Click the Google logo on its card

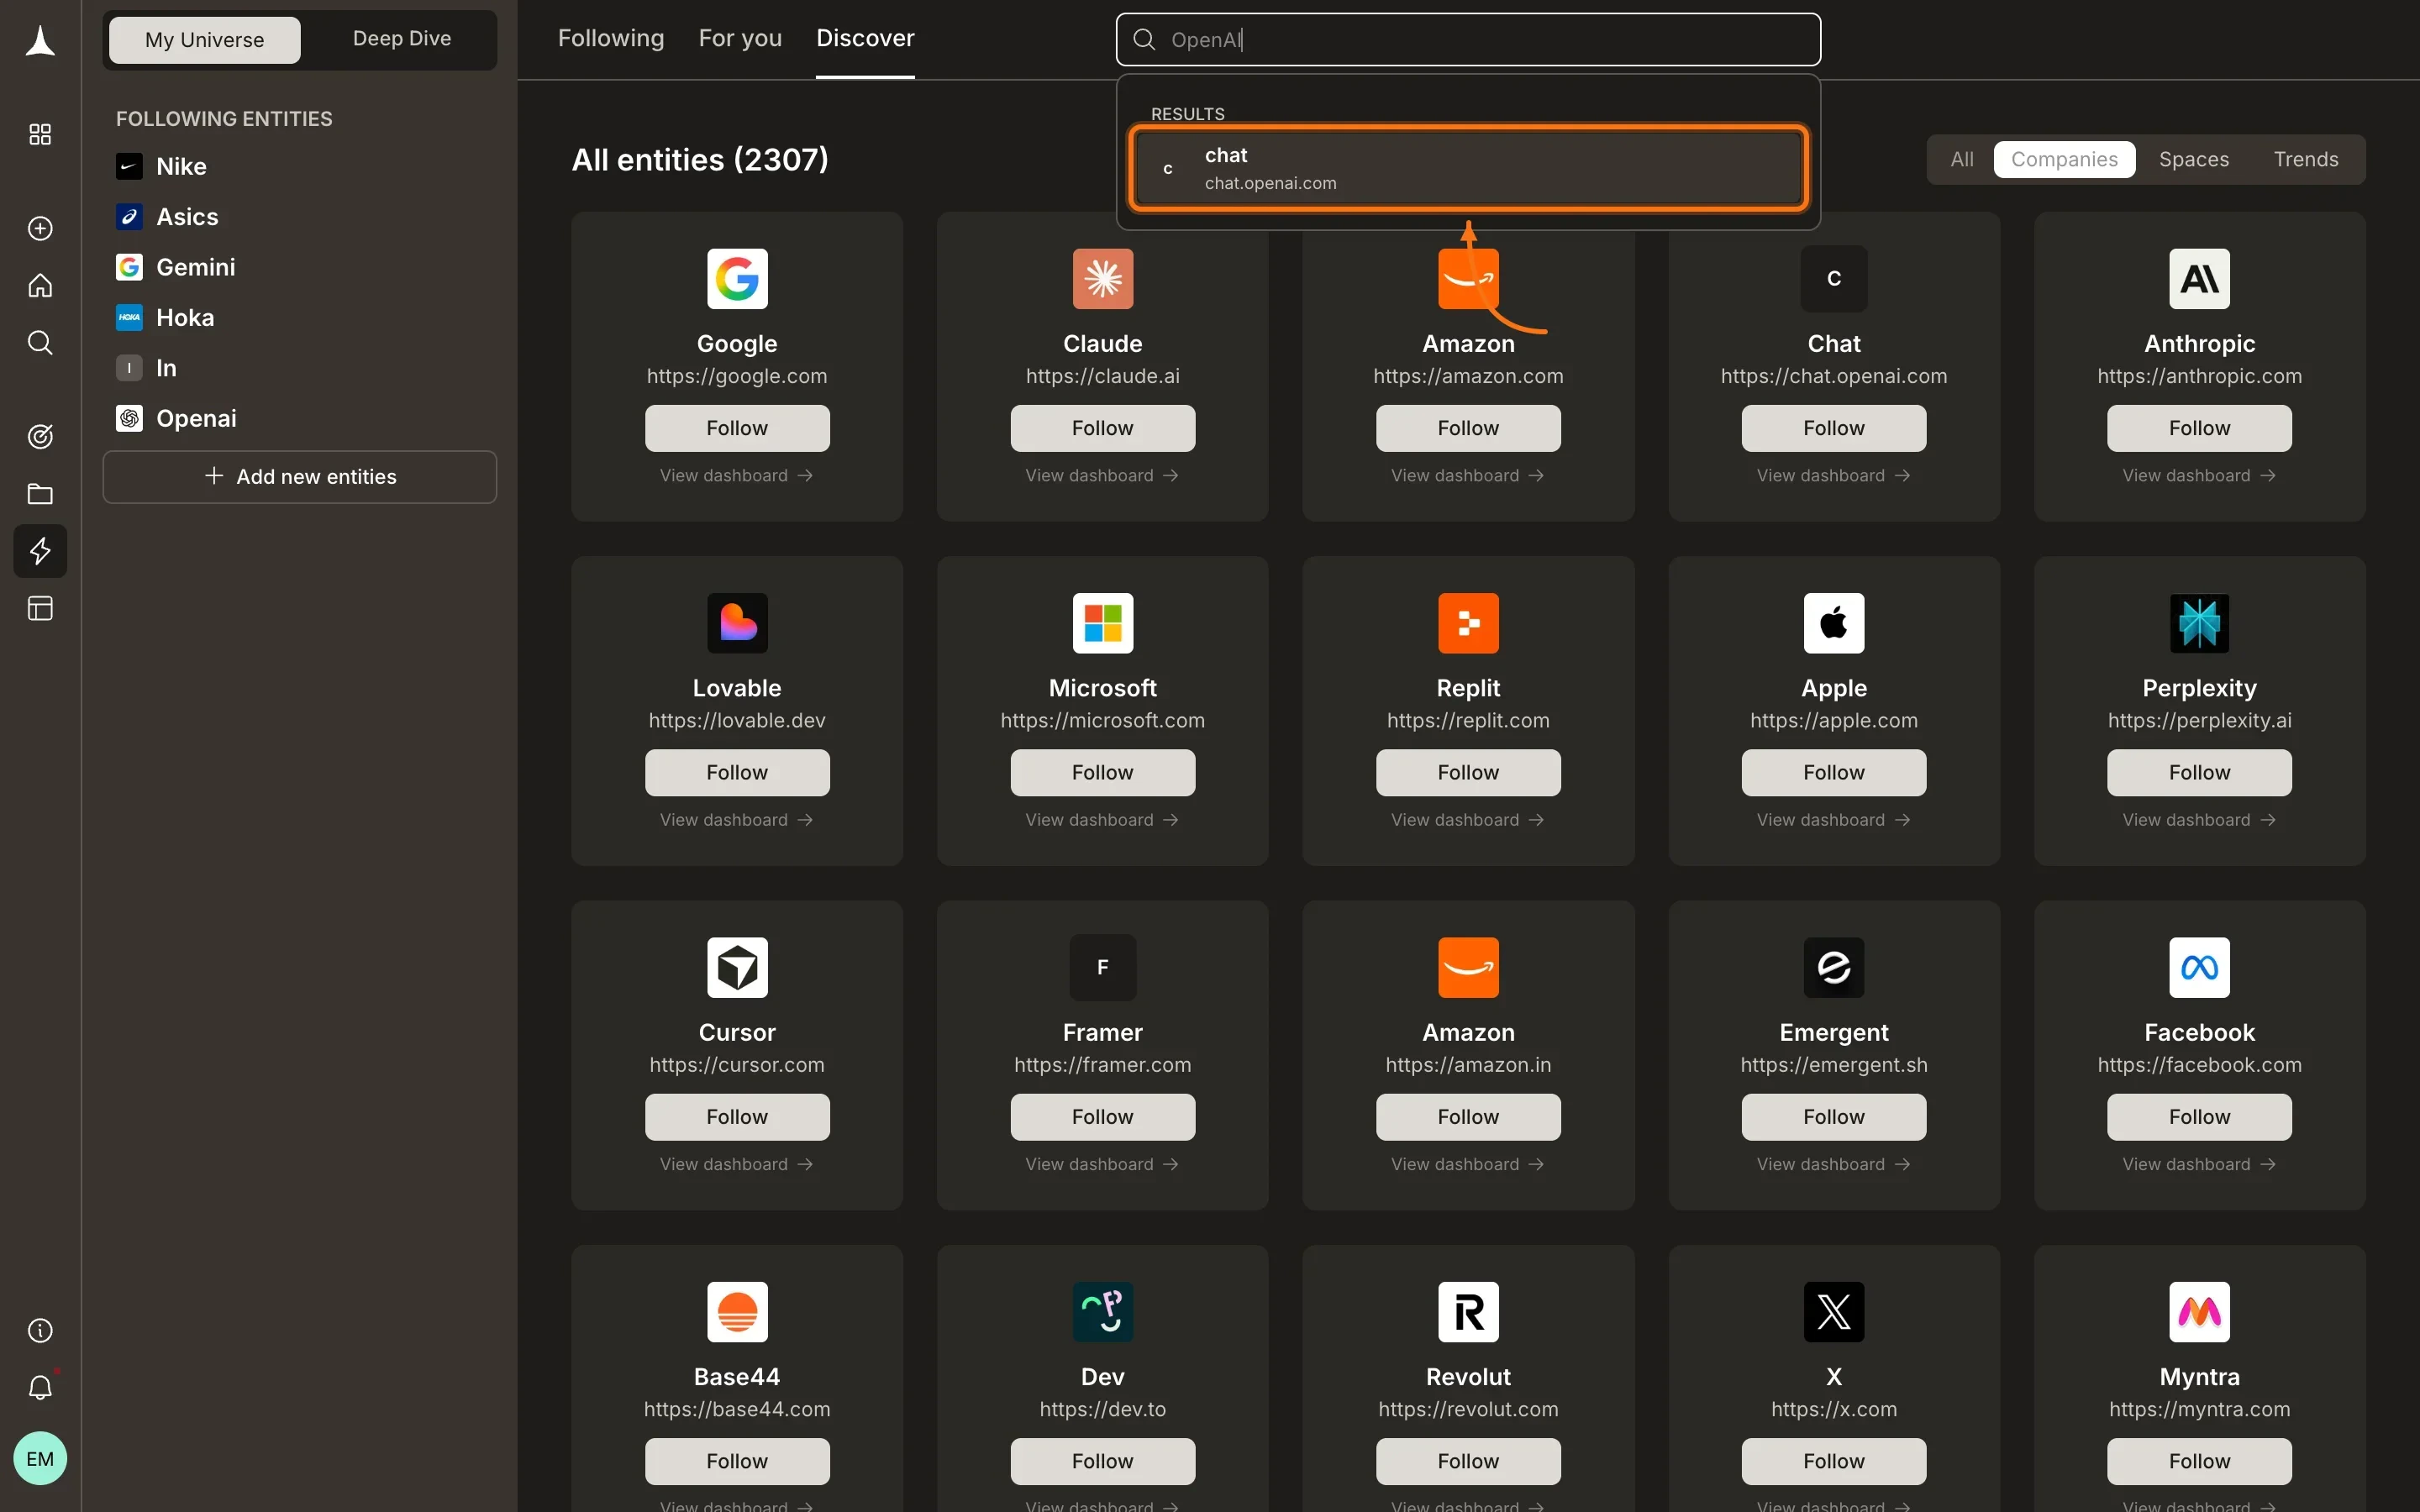pyautogui.click(x=737, y=278)
